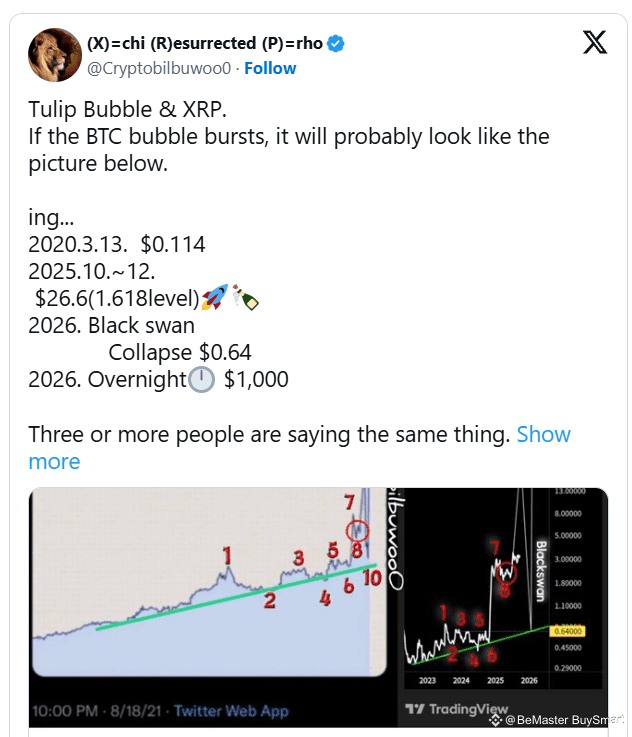Open the lion profile avatar
The image size is (632, 737).
[x=55, y=55]
